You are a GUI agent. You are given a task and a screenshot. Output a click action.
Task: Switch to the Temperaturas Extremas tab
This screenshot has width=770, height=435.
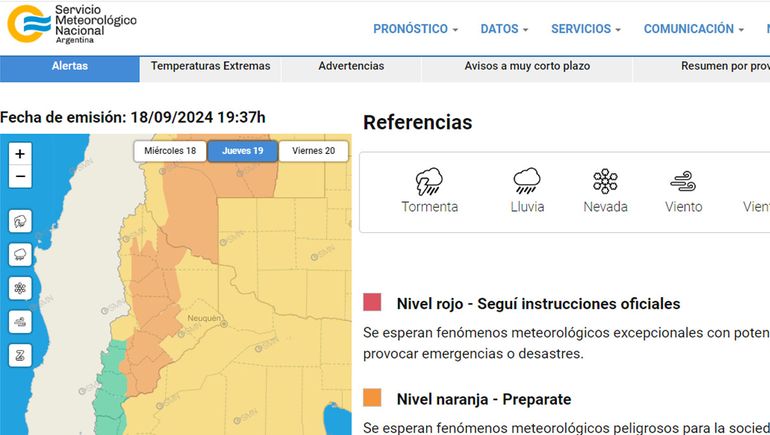210,67
